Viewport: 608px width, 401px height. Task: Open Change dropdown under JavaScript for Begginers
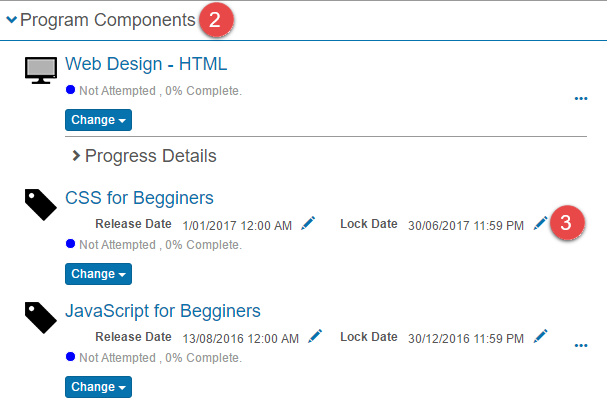coord(98,386)
